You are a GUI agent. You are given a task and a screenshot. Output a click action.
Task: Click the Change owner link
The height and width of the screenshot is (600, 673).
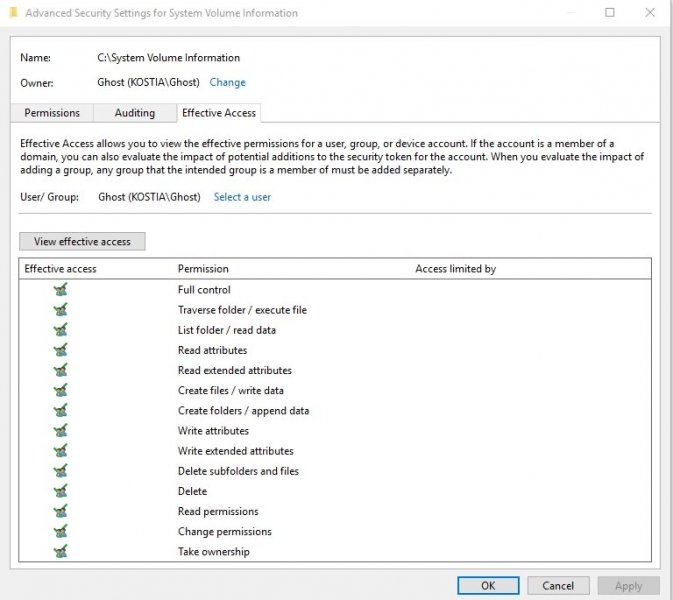tap(227, 82)
